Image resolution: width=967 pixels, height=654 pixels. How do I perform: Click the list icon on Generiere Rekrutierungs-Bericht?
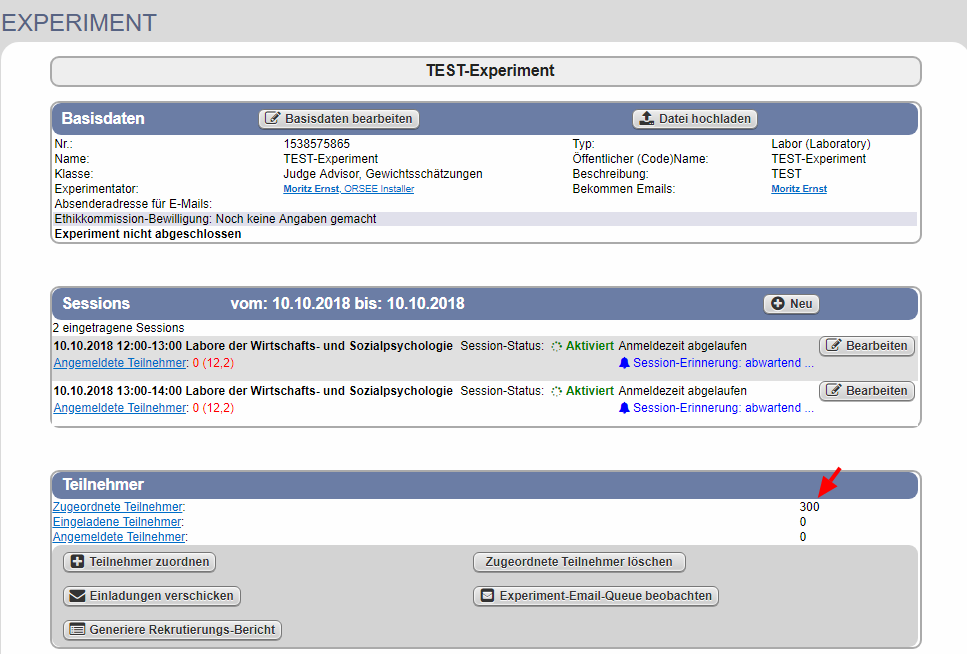pyautogui.click(x=77, y=629)
